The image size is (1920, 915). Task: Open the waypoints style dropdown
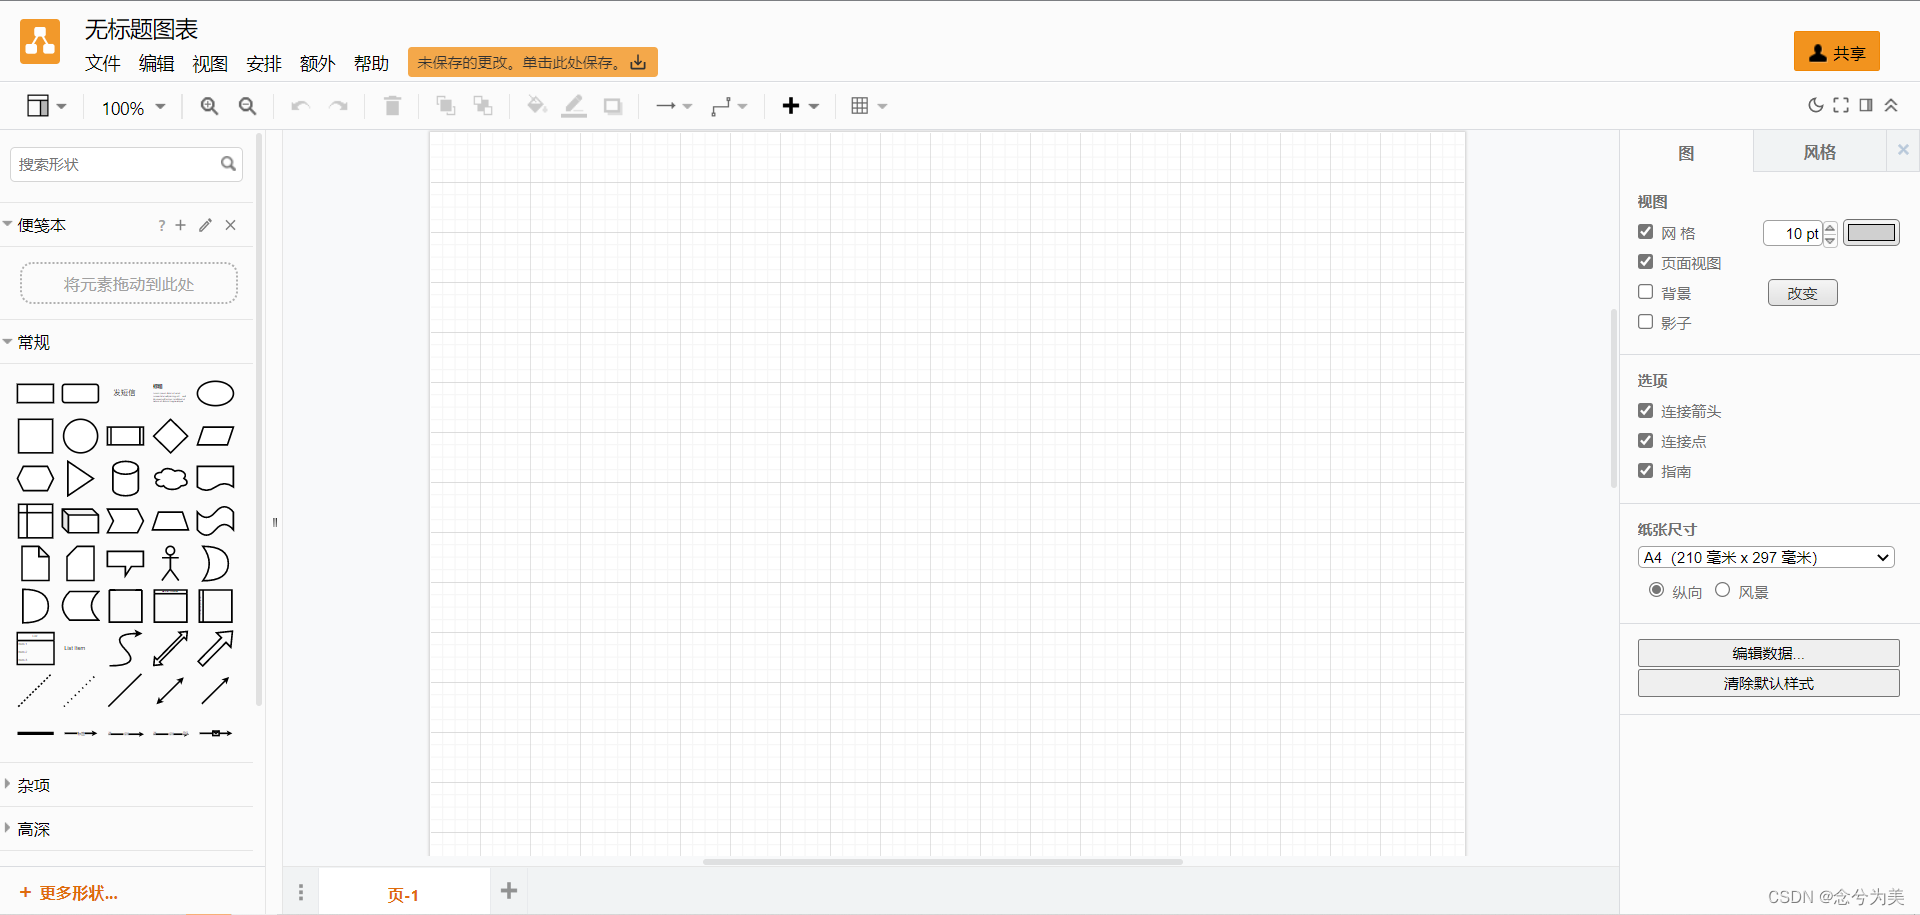pyautogui.click(x=729, y=106)
